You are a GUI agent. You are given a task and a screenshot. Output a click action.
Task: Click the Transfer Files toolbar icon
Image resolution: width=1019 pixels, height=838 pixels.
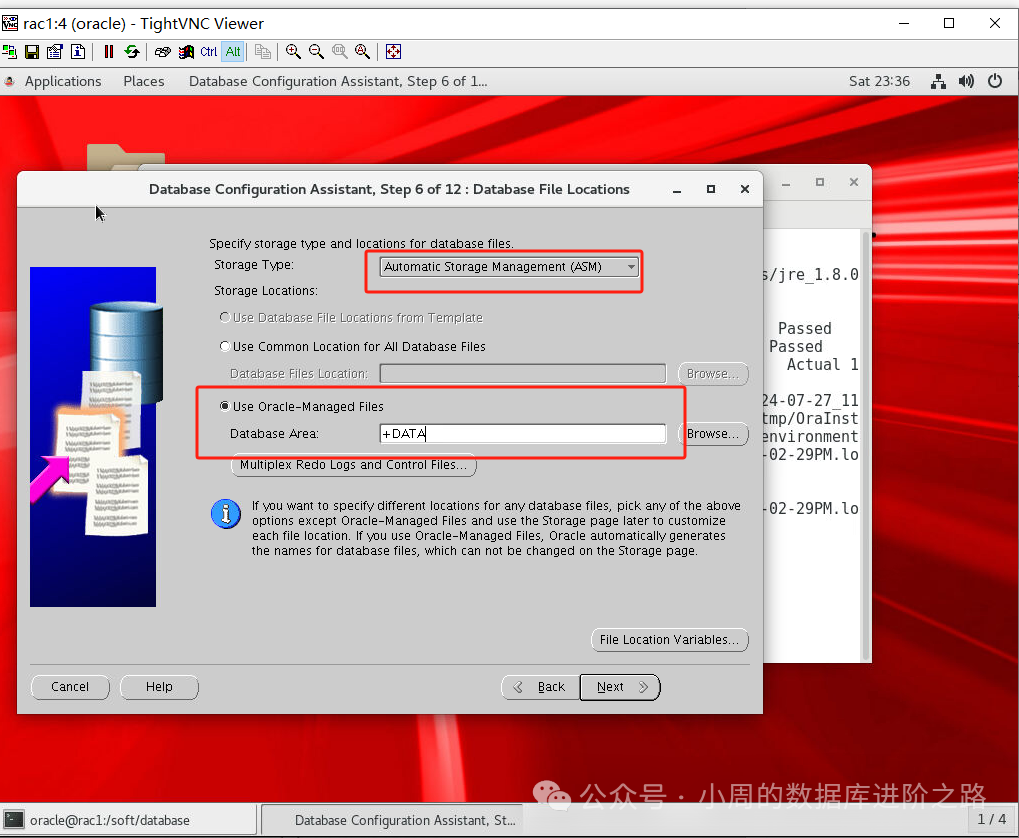coord(263,51)
